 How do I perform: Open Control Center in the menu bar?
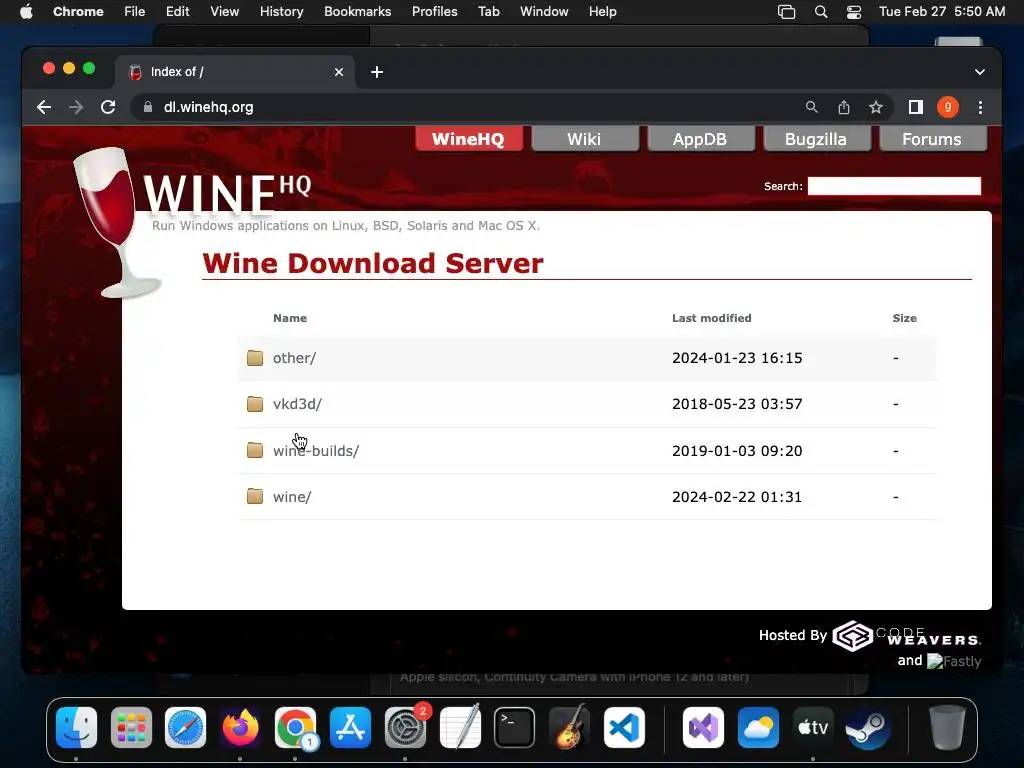tap(854, 12)
